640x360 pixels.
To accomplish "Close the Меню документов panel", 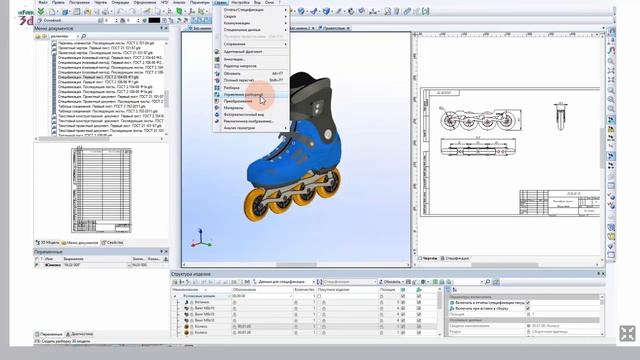I will (166, 28).
